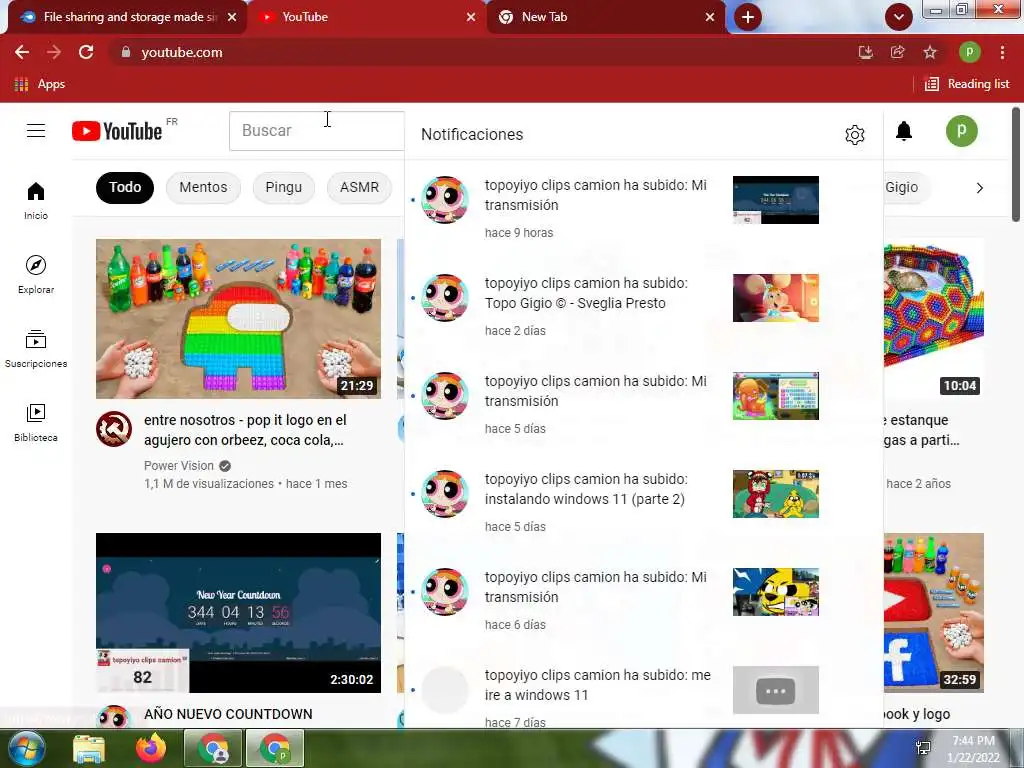Click the New Year Countdown video thumbnail
The image size is (1024, 768).
[x=238, y=613]
